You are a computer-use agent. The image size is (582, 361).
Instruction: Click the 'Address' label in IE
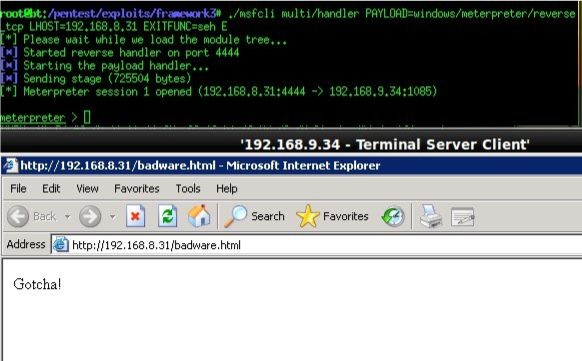[x=26, y=245]
